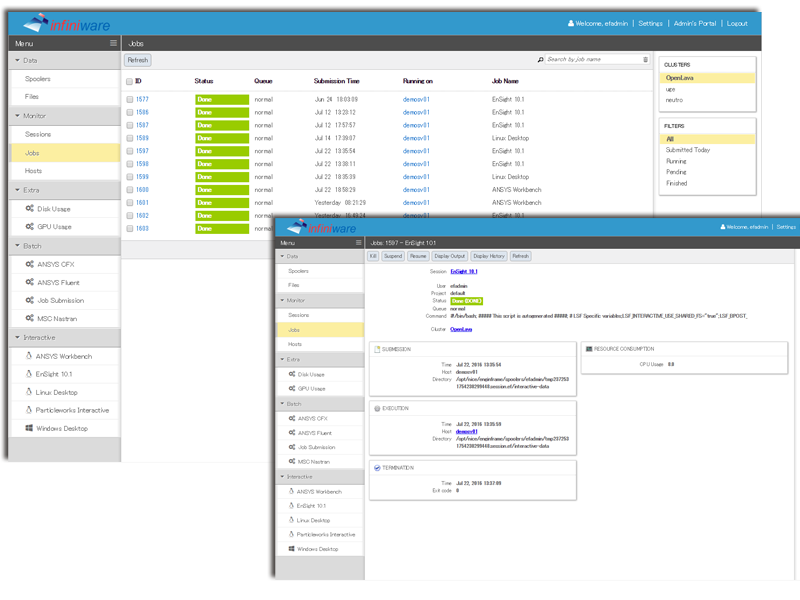Click Display History in the job detail toolbar

pos(489,256)
